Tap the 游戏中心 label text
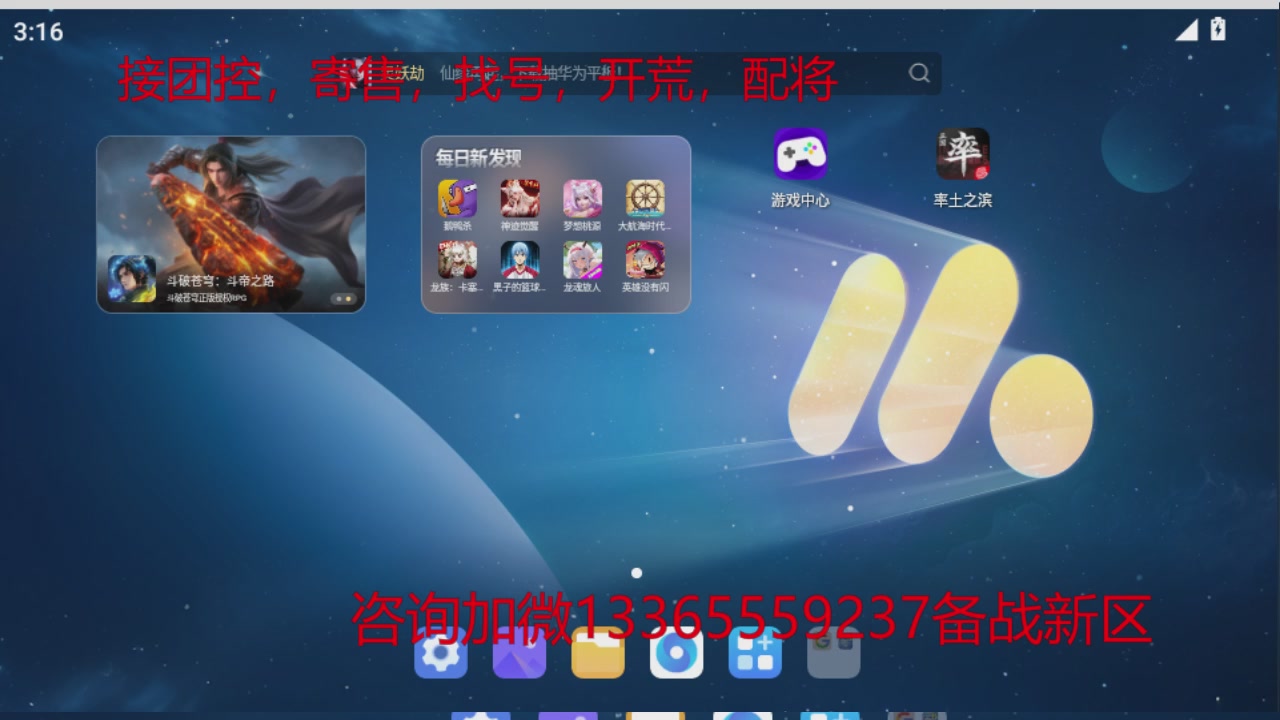Image resolution: width=1280 pixels, height=720 pixels. coord(800,200)
